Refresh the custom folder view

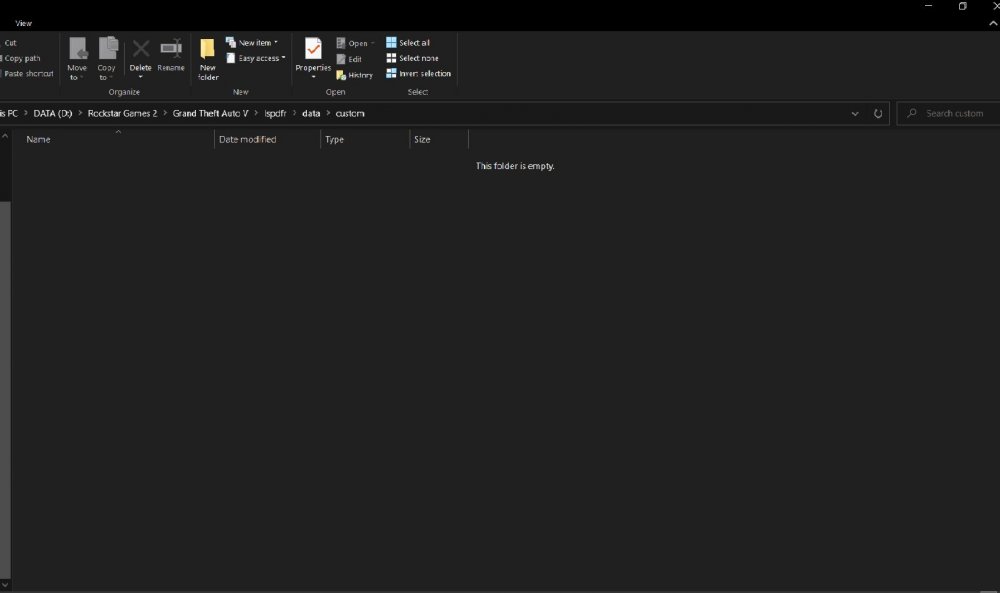878,113
